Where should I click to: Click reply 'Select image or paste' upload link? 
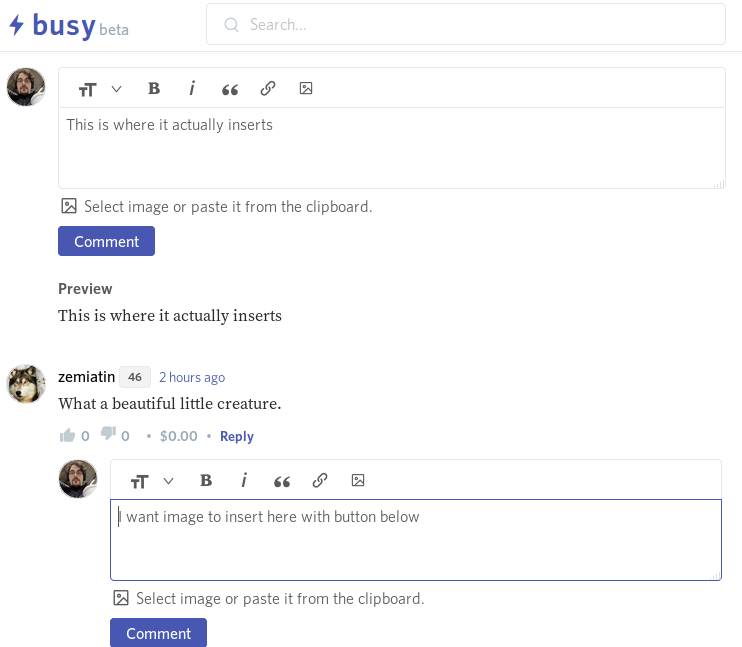coord(280,599)
